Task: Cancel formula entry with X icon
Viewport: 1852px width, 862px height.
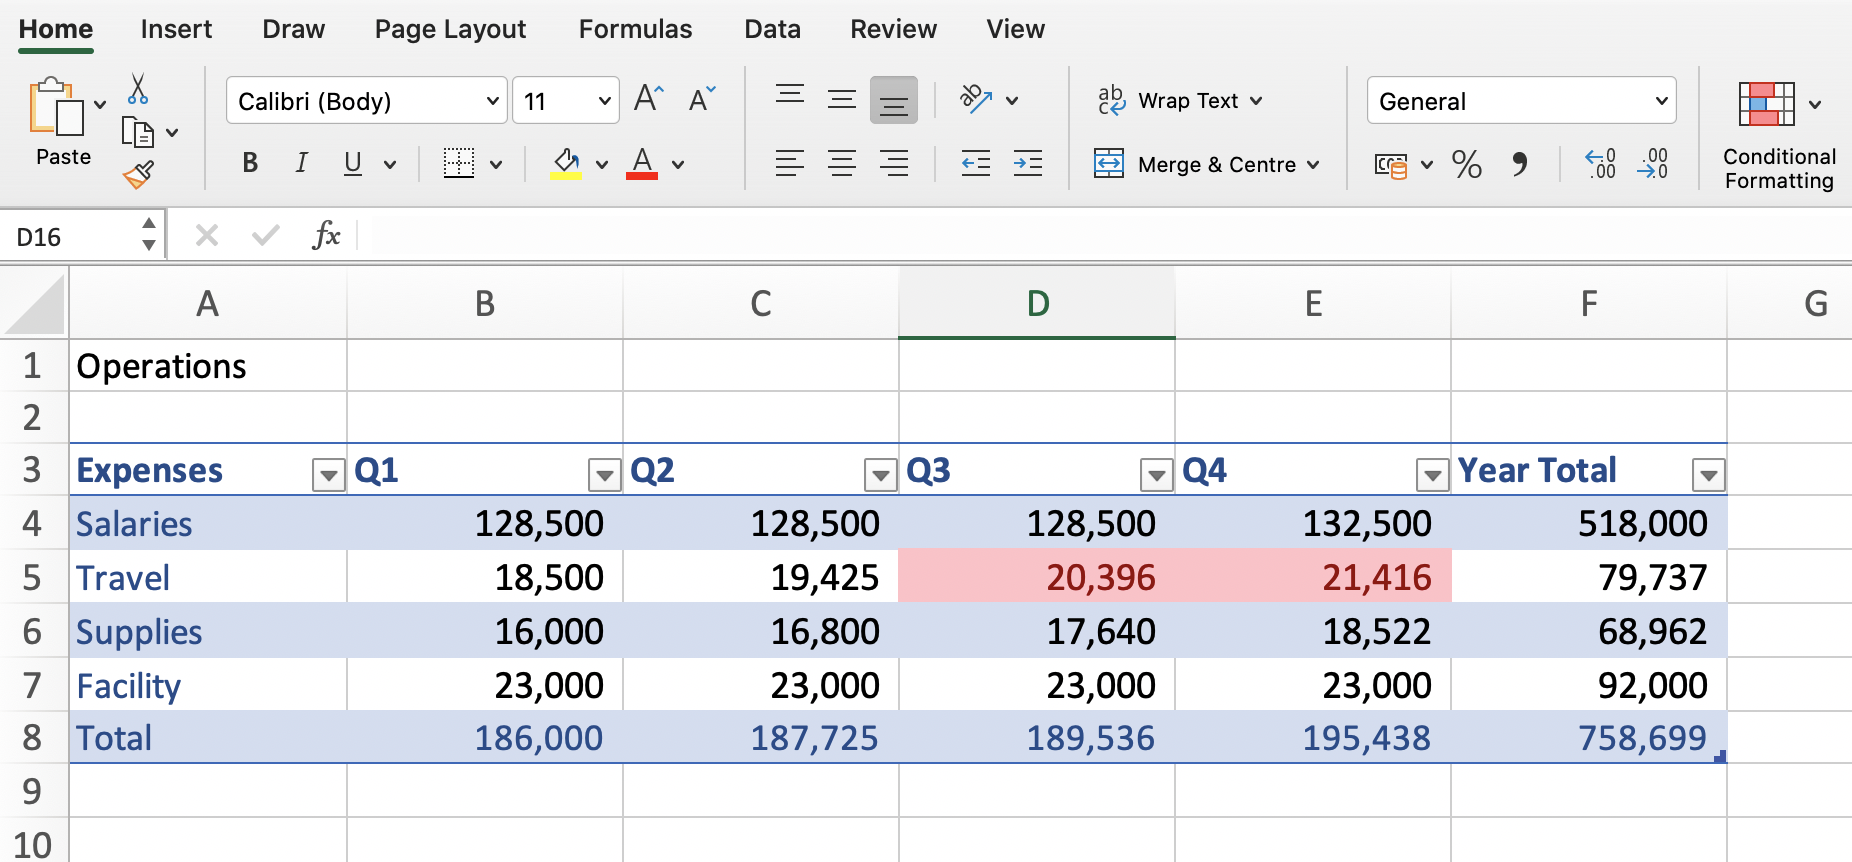Action: click(x=207, y=236)
